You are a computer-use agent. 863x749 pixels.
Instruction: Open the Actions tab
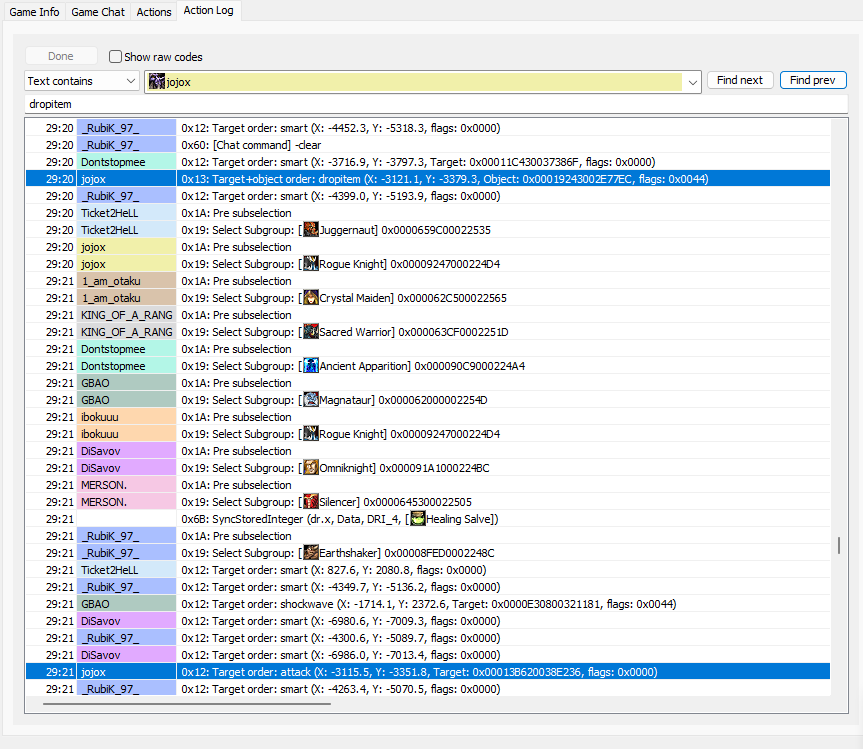pyautogui.click(x=154, y=12)
